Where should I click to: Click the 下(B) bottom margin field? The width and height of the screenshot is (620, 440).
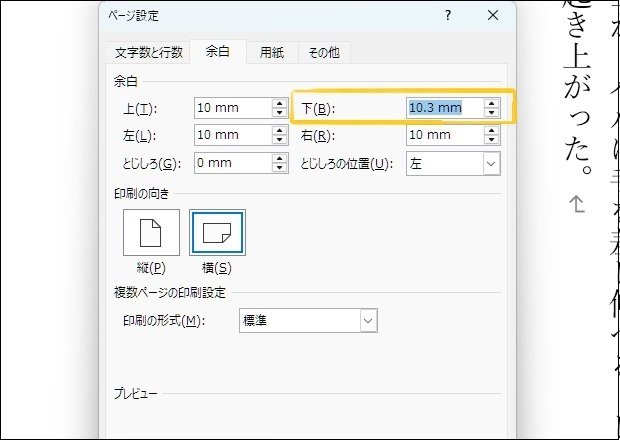pos(445,108)
